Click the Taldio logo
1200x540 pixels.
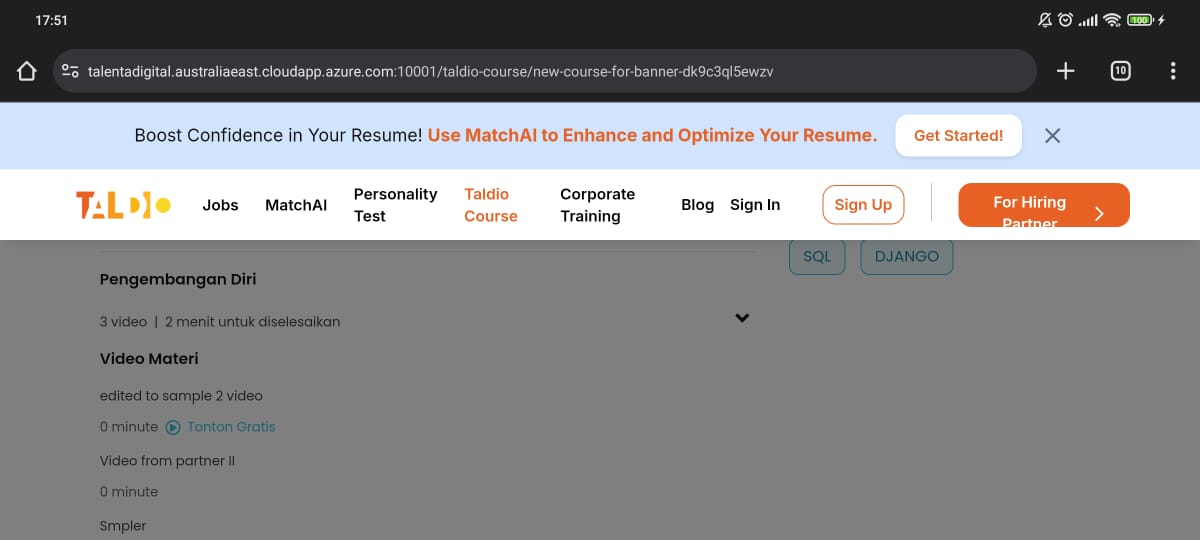123,205
